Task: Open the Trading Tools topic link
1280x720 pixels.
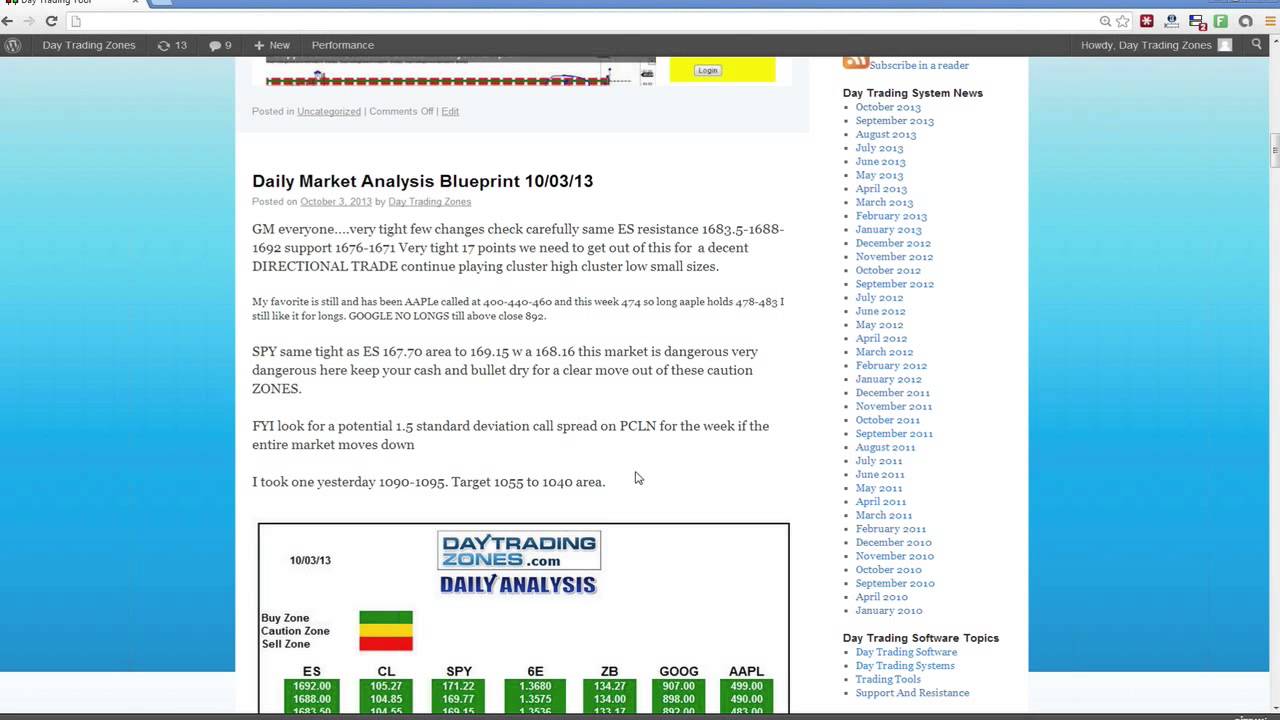Action: 888,679
